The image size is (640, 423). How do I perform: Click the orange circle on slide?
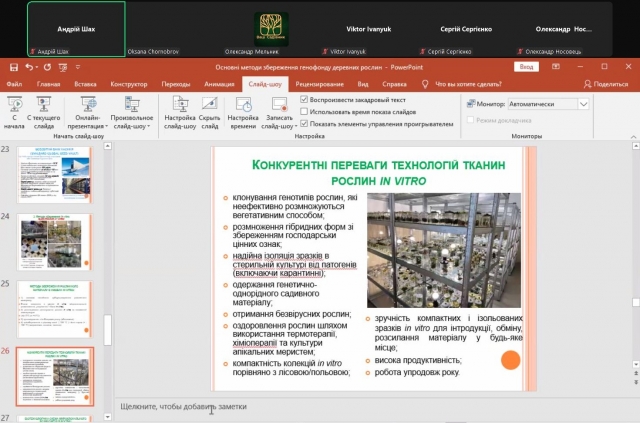click(x=510, y=360)
